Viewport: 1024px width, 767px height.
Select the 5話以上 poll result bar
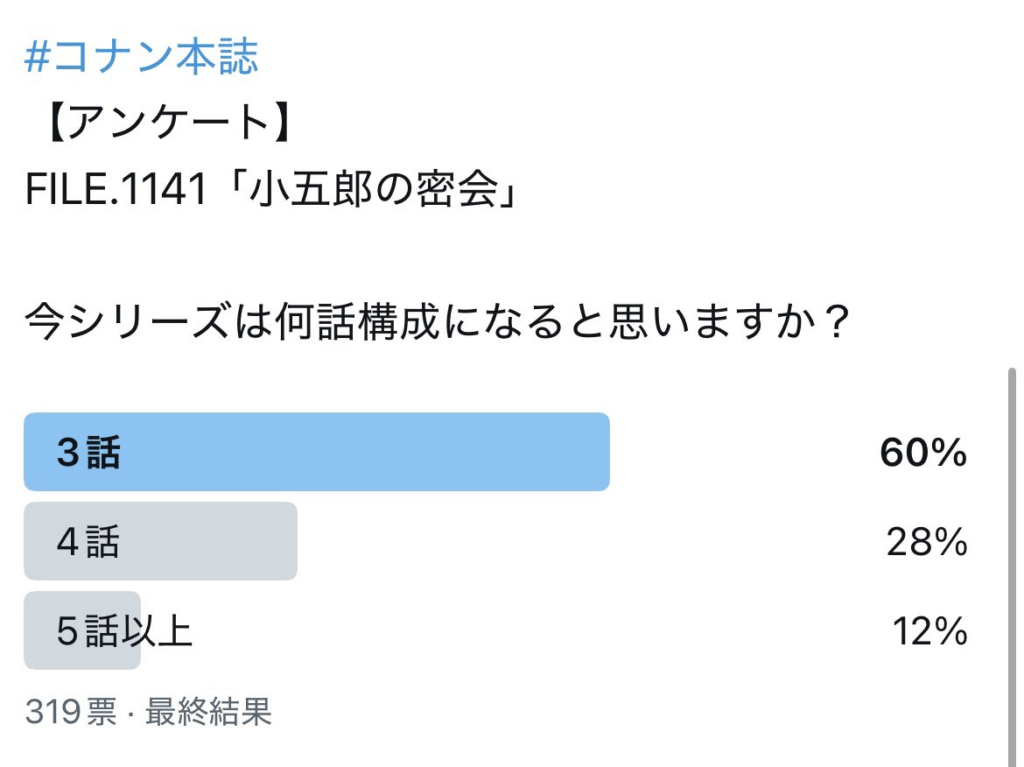click(x=496, y=630)
